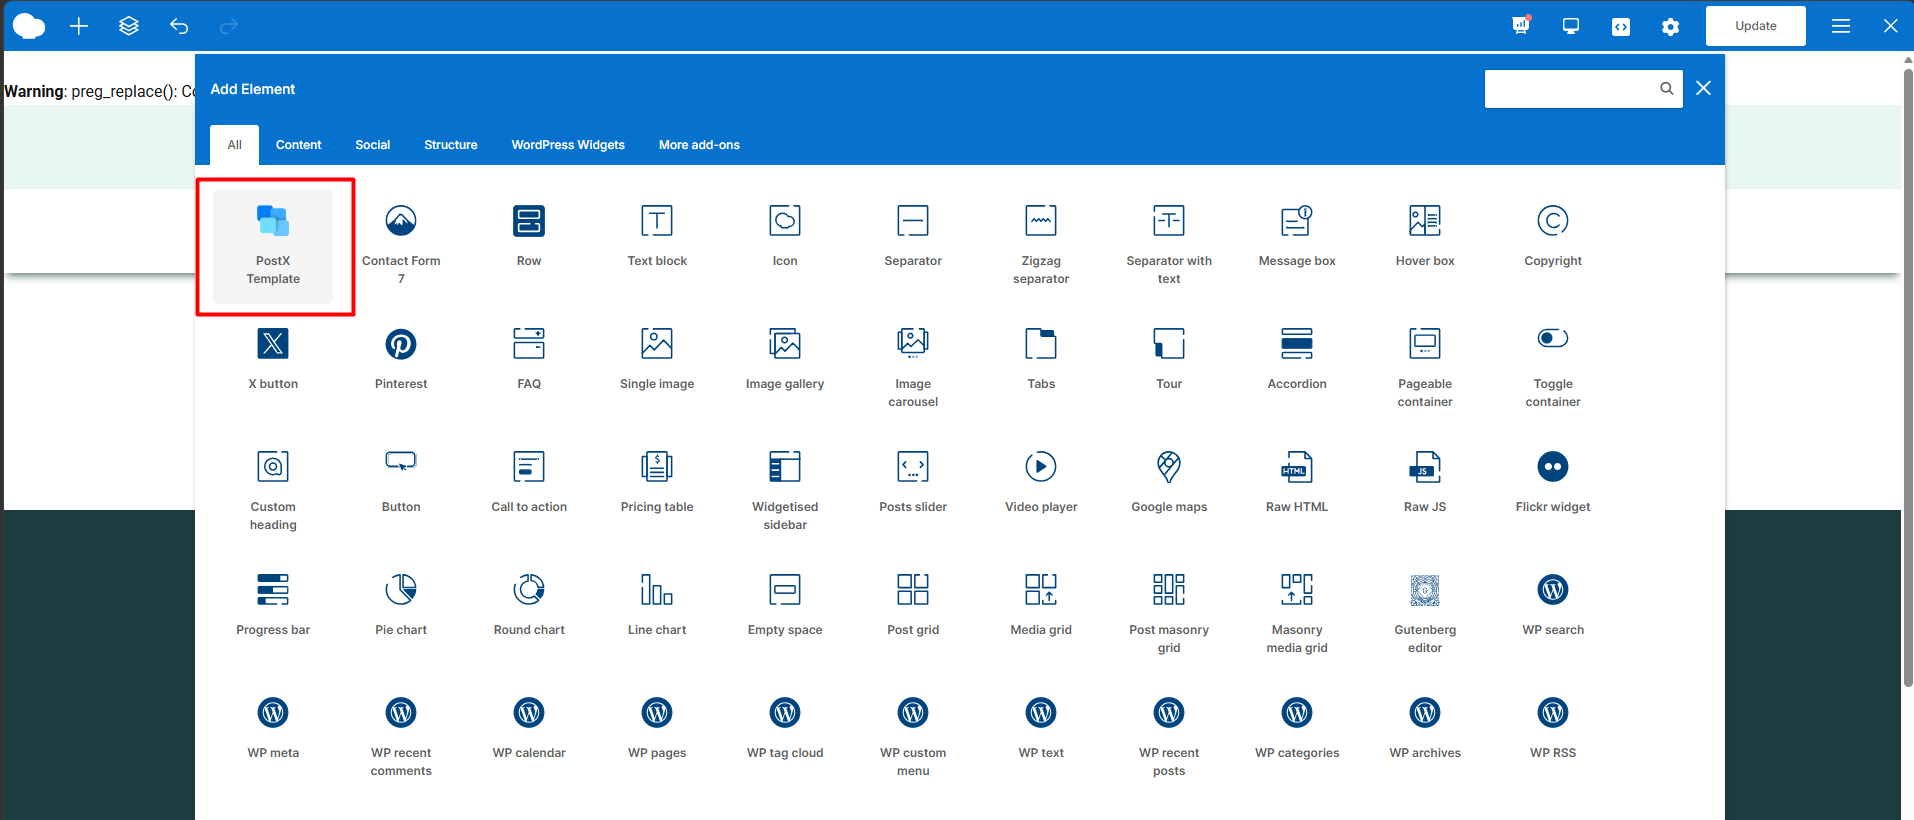Add a Widgetised sidebar element
1914x820 pixels.
coord(785,492)
